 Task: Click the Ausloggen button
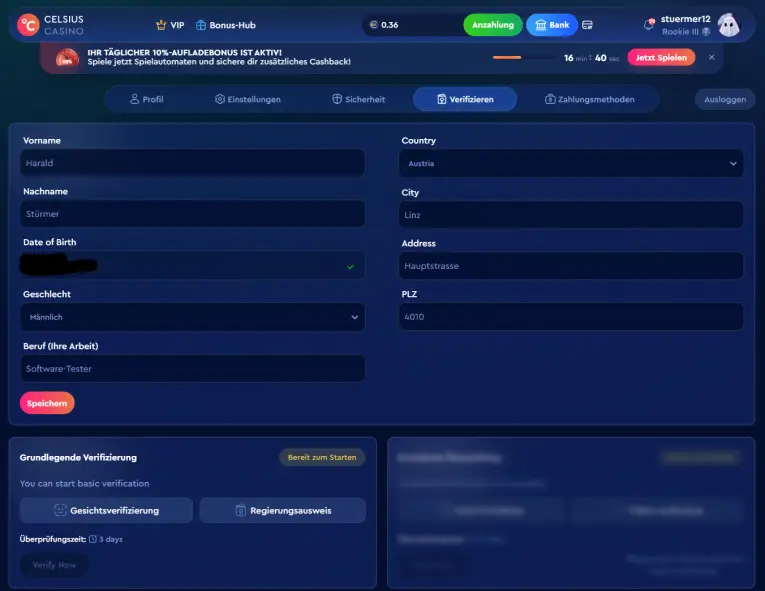[725, 100]
